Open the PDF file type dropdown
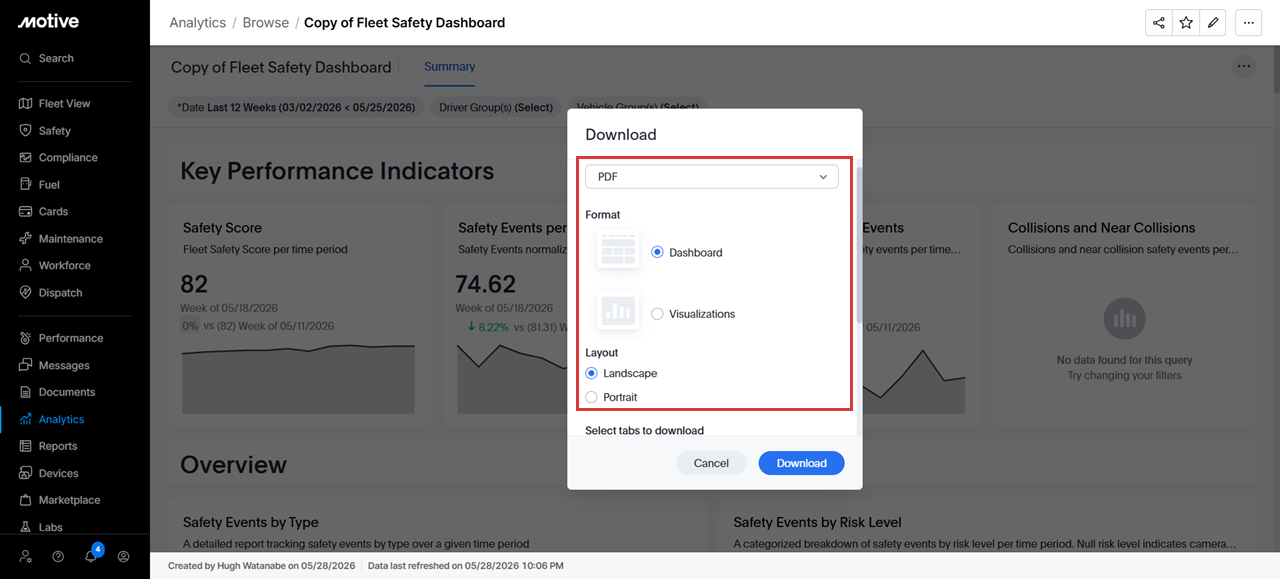 pos(712,177)
